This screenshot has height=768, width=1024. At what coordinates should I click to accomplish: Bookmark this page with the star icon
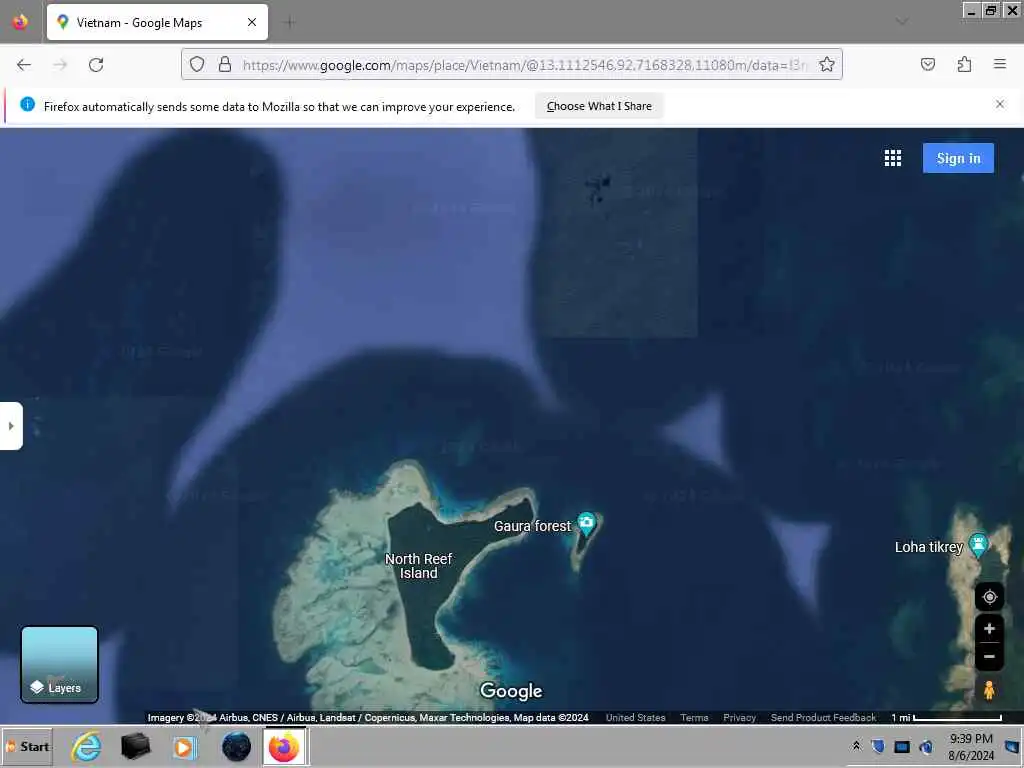click(827, 64)
